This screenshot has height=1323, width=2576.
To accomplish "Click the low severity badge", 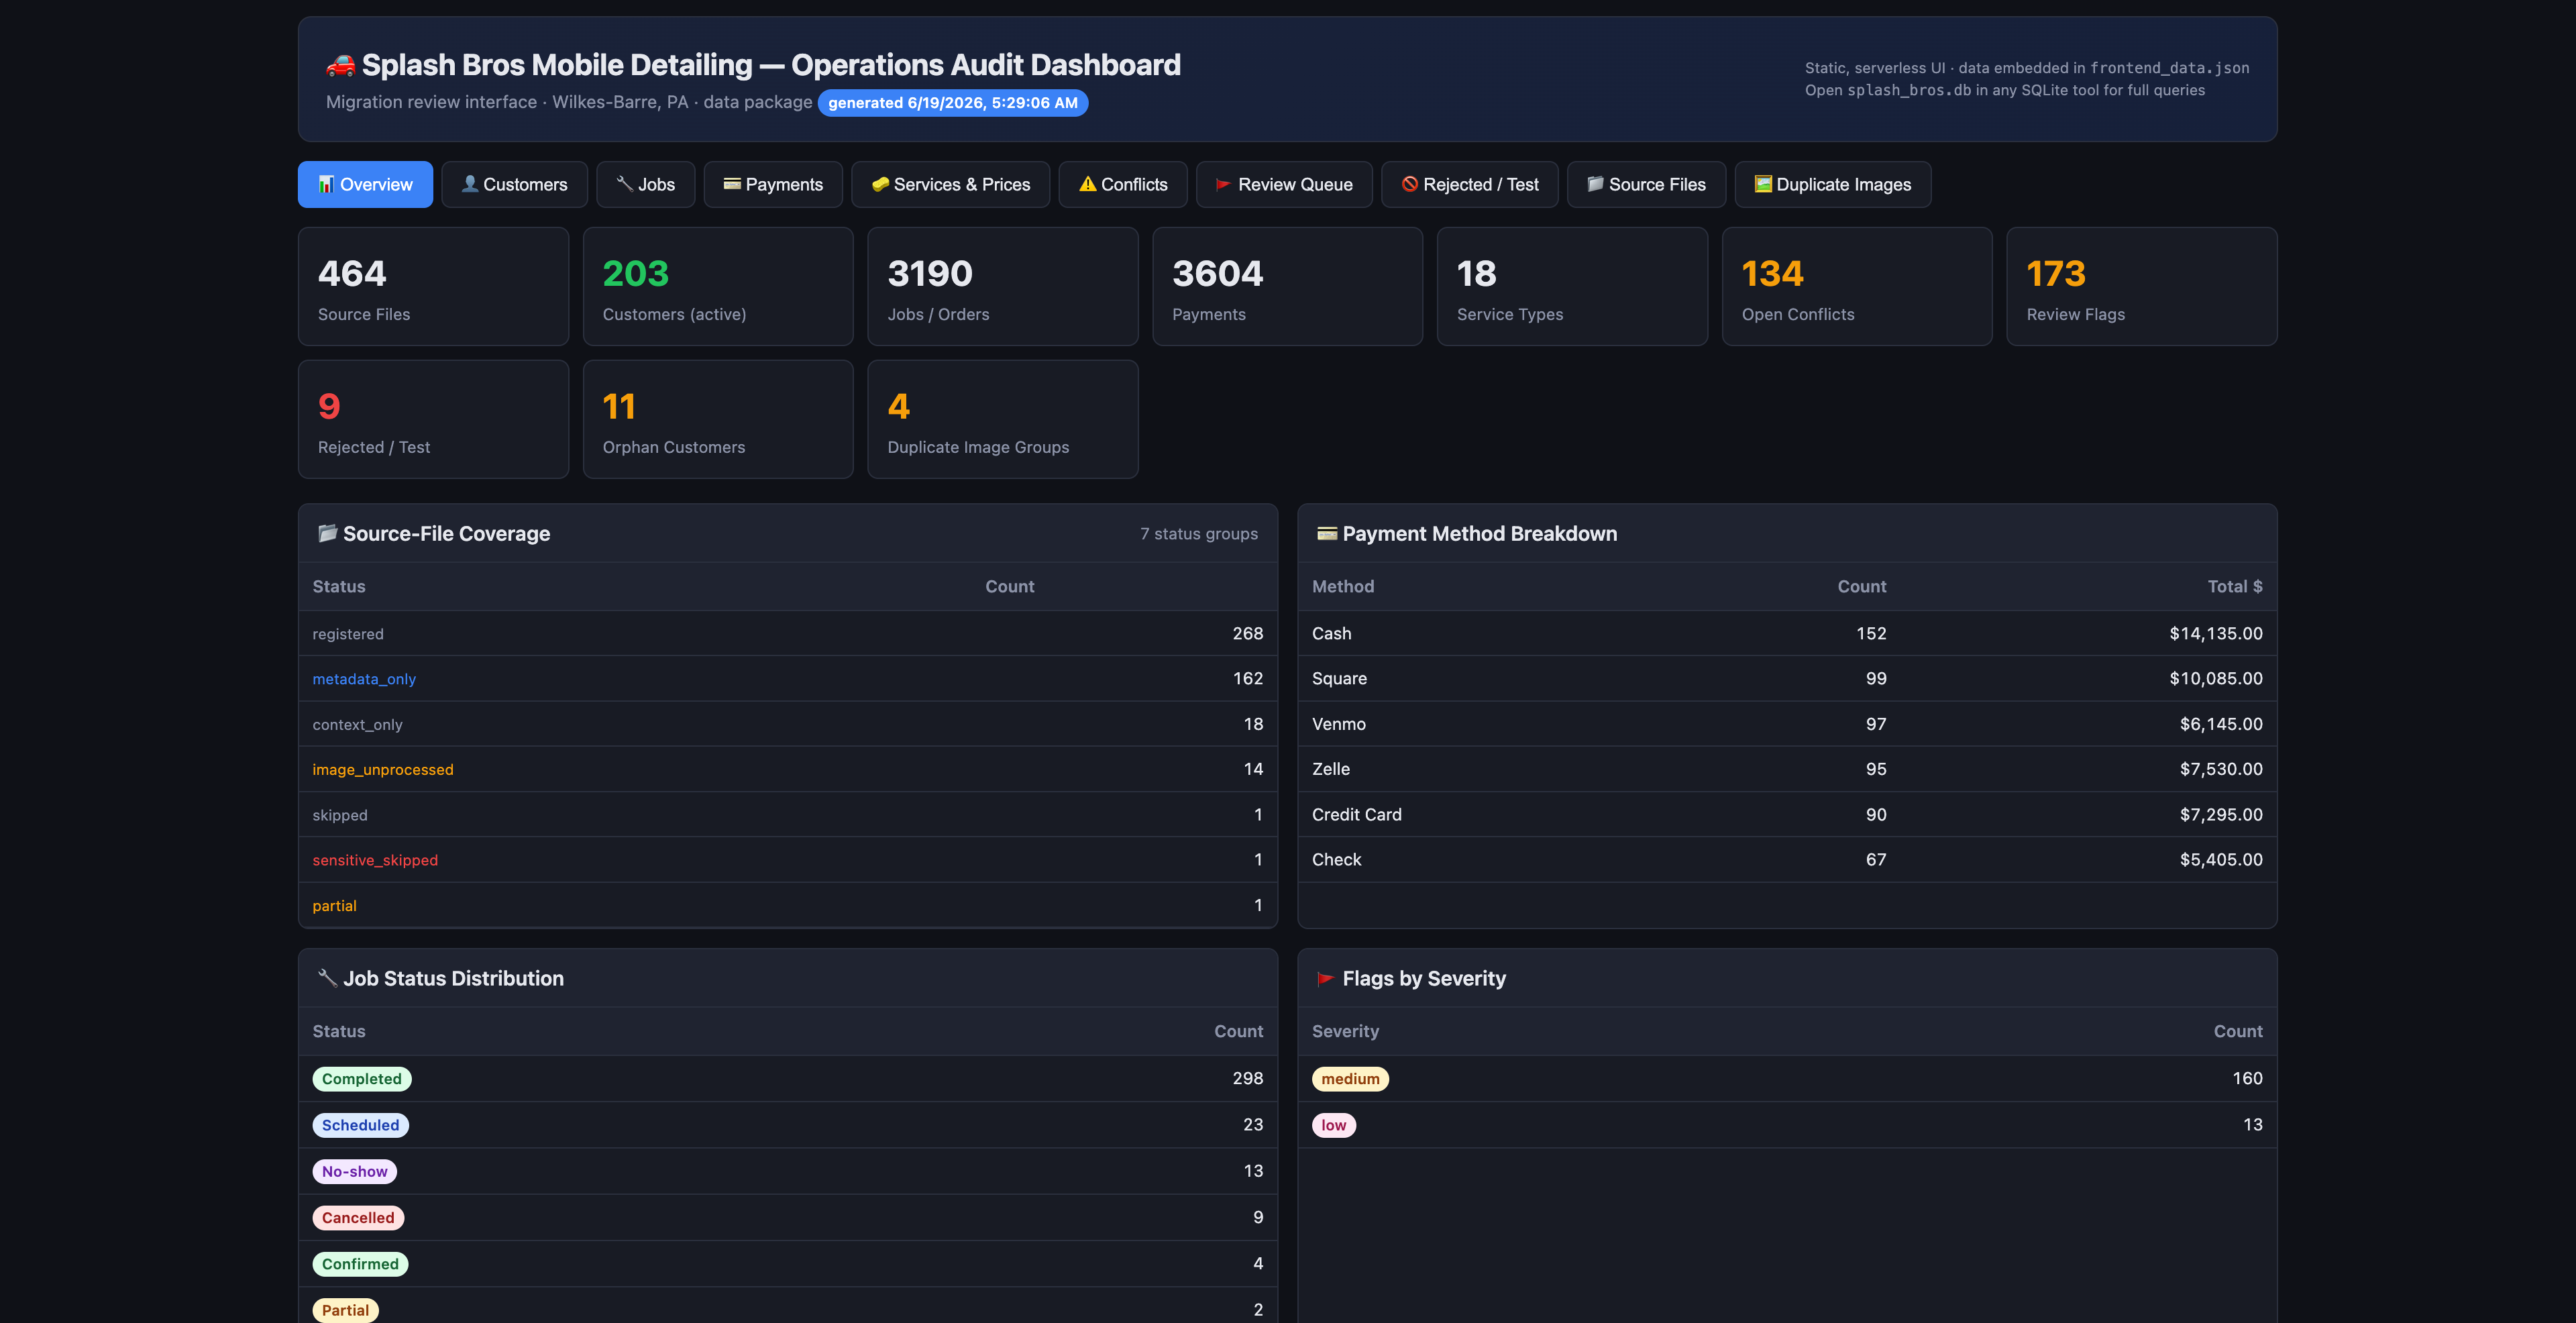I will 1333,1125.
